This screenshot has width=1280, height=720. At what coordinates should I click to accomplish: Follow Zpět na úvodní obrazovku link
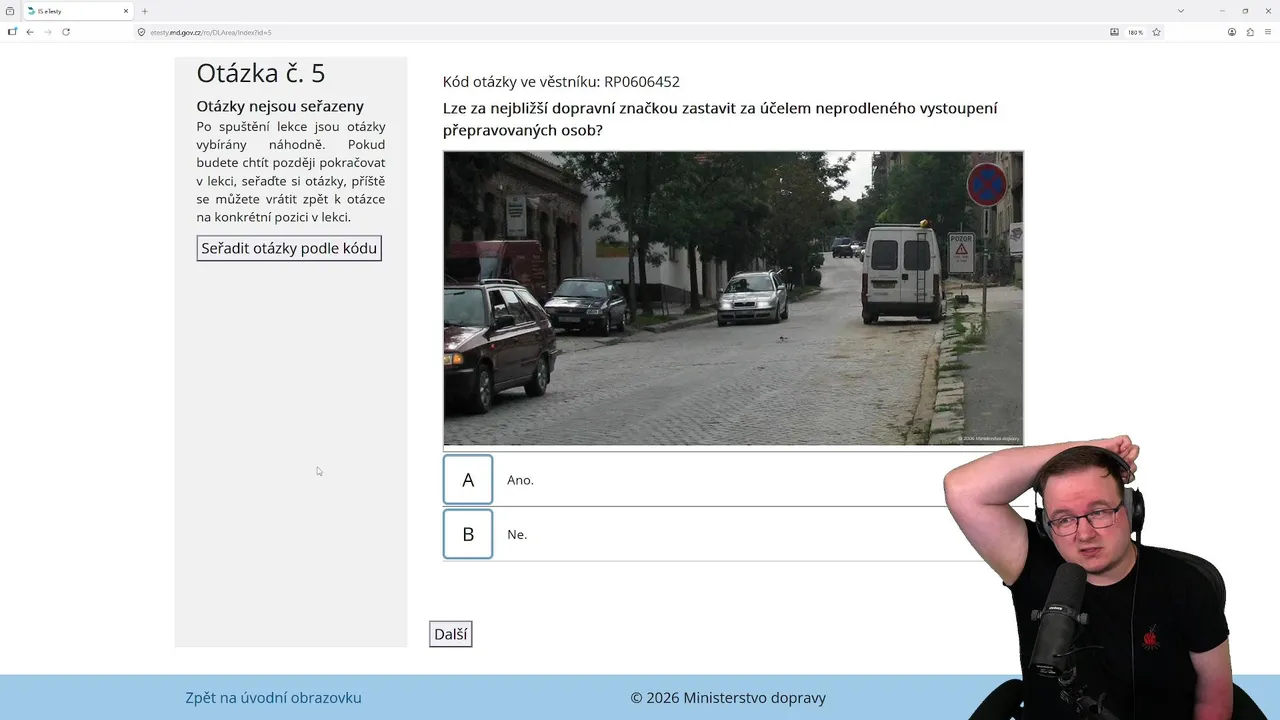[x=273, y=698]
